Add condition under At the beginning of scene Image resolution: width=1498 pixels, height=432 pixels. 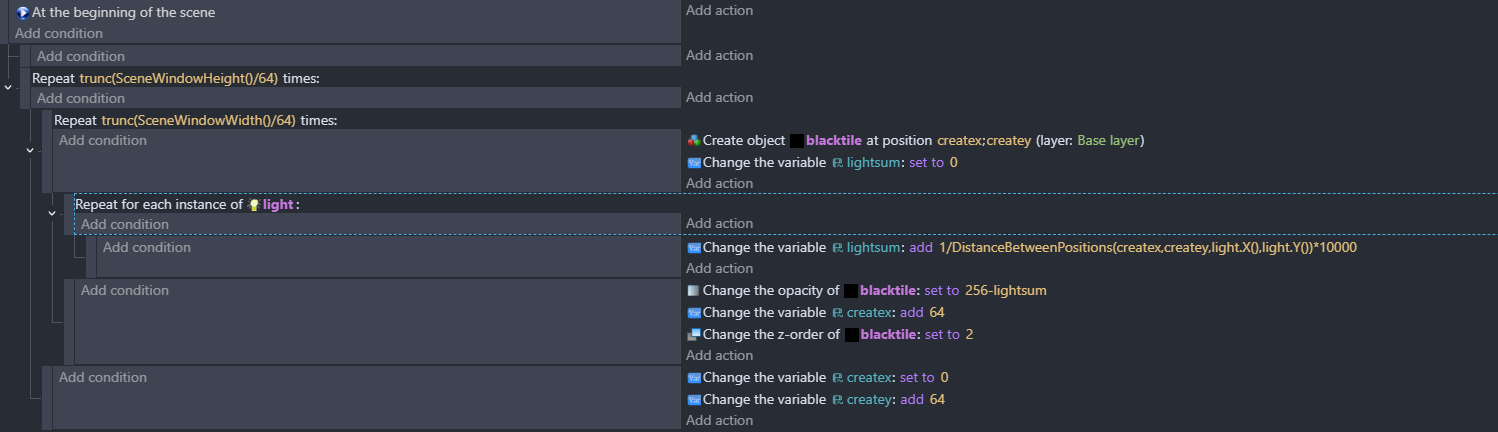[x=58, y=33]
